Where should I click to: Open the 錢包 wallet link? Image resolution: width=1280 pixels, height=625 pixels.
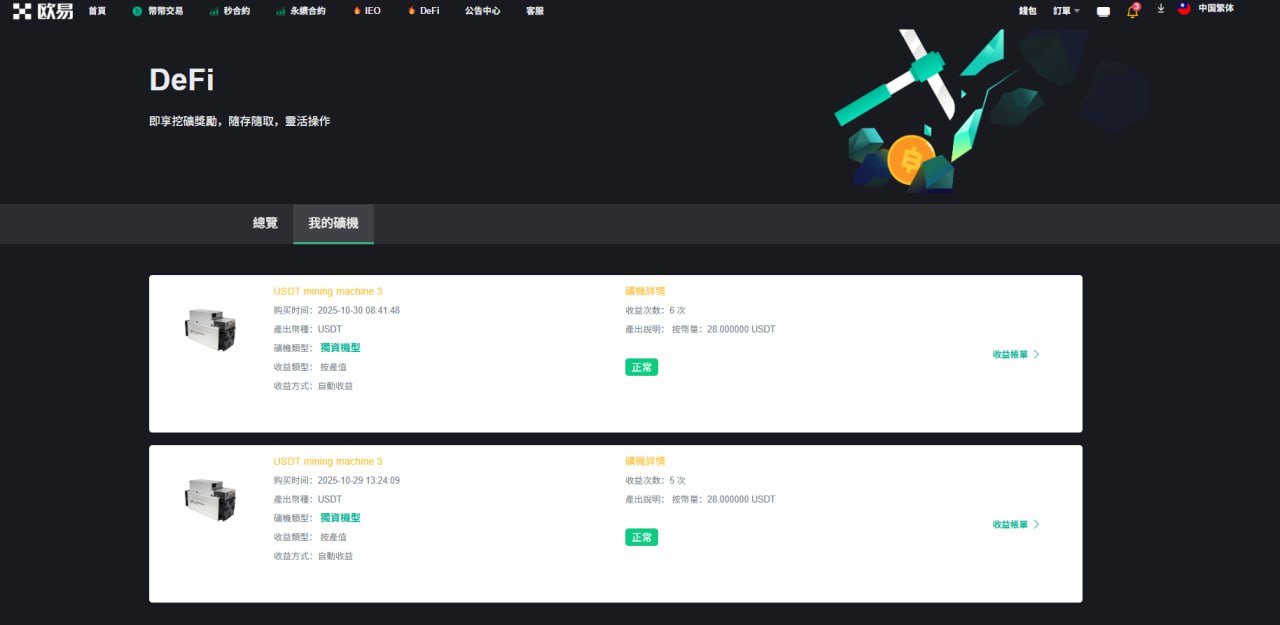[x=1027, y=11]
